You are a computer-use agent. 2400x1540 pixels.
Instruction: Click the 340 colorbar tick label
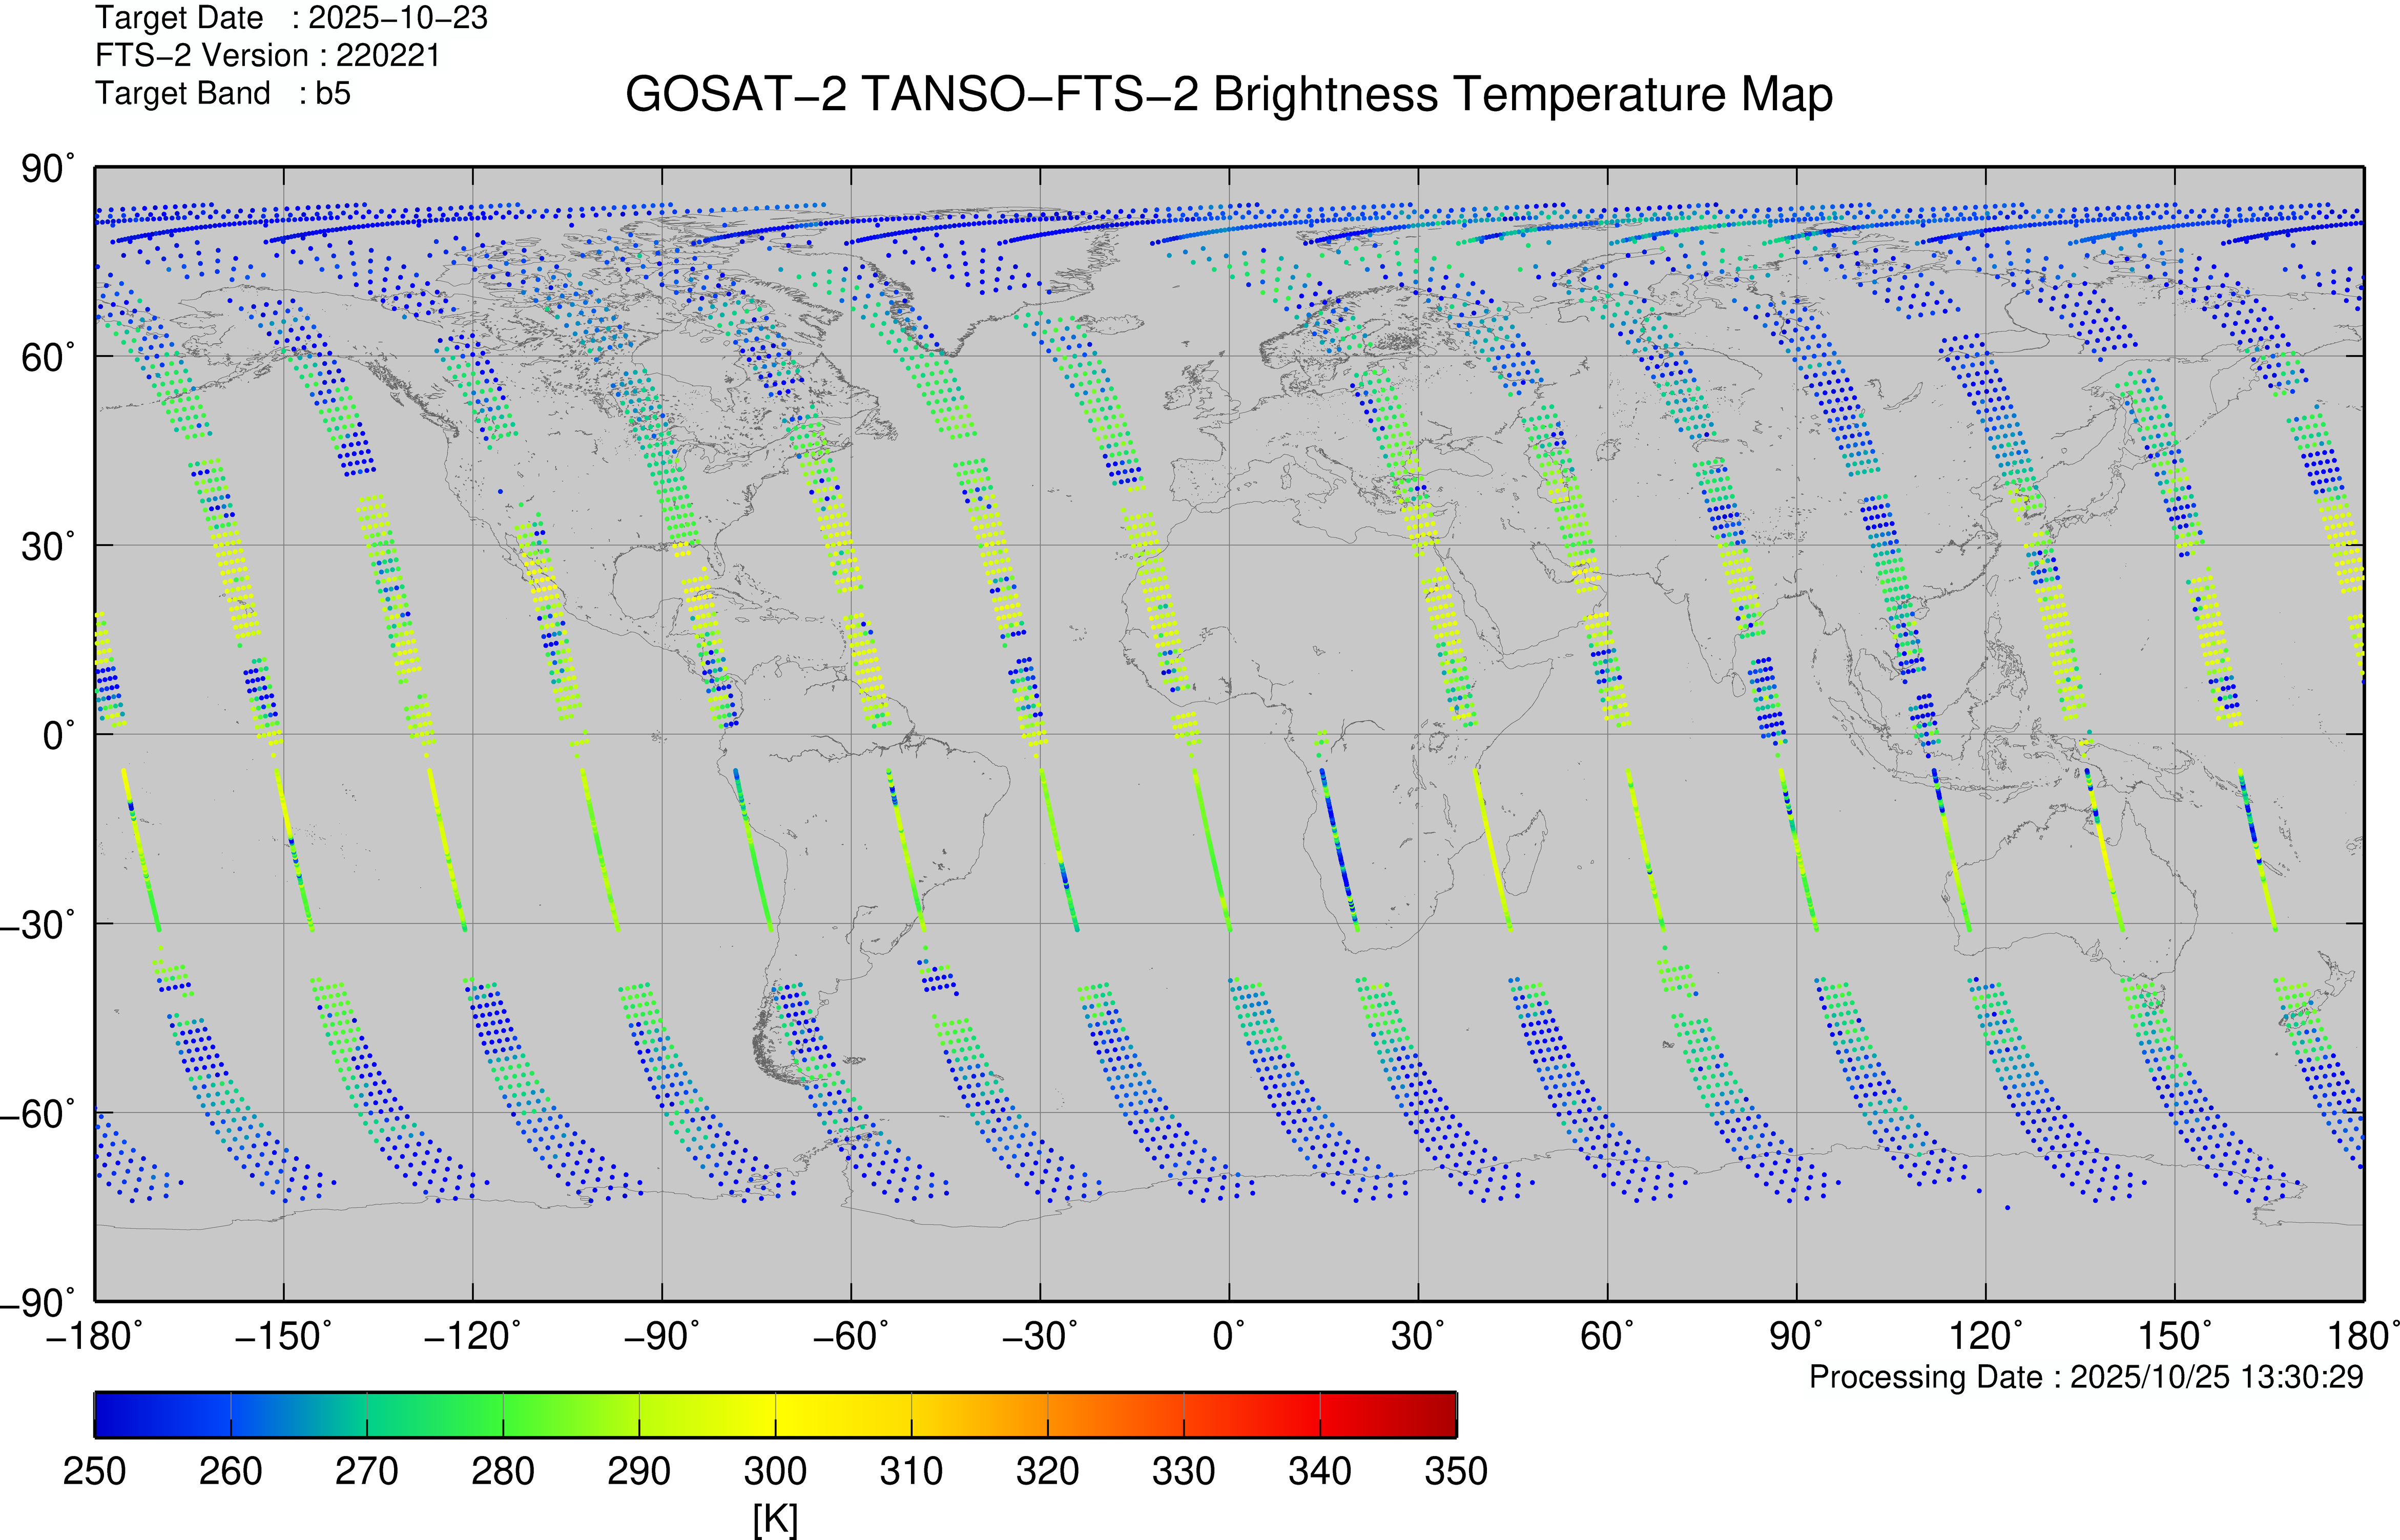[1320, 1472]
